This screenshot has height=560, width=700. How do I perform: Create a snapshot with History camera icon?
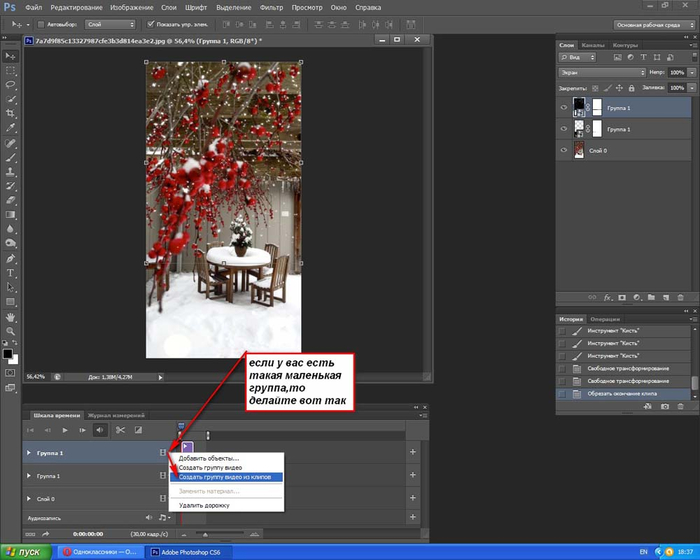(665, 406)
